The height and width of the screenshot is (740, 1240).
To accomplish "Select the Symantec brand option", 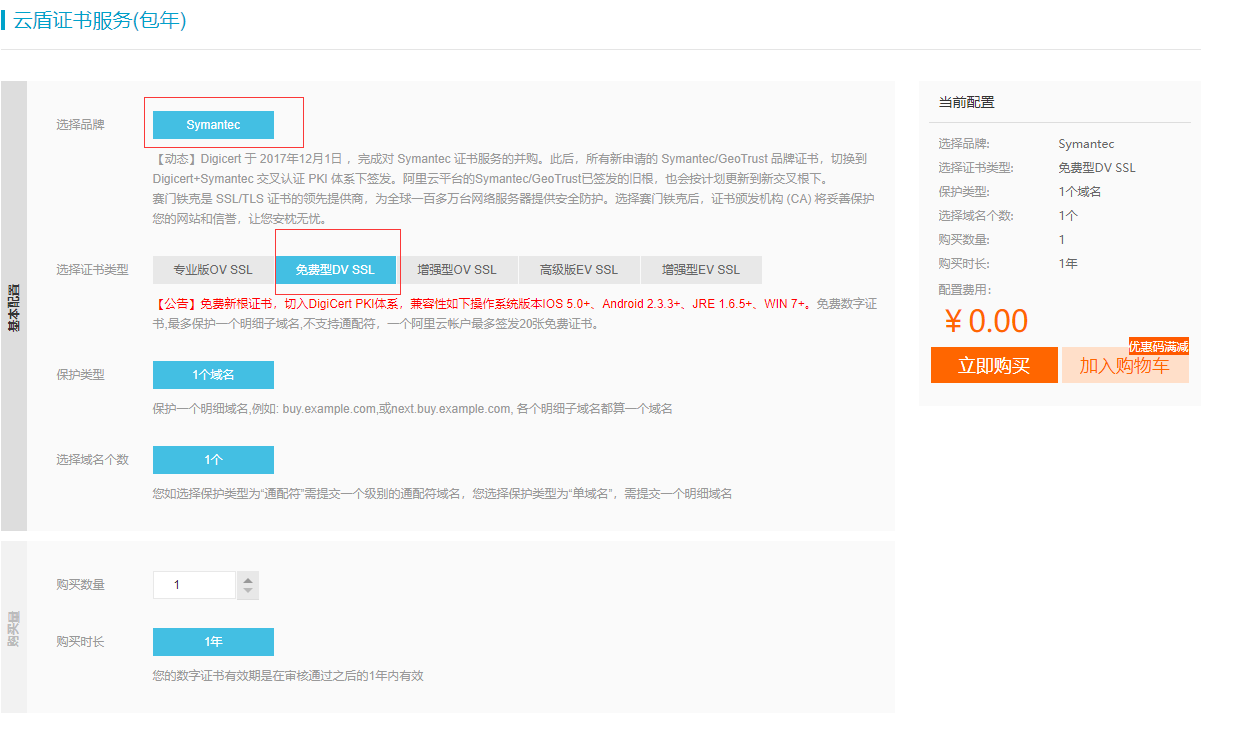I will pos(213,125).
